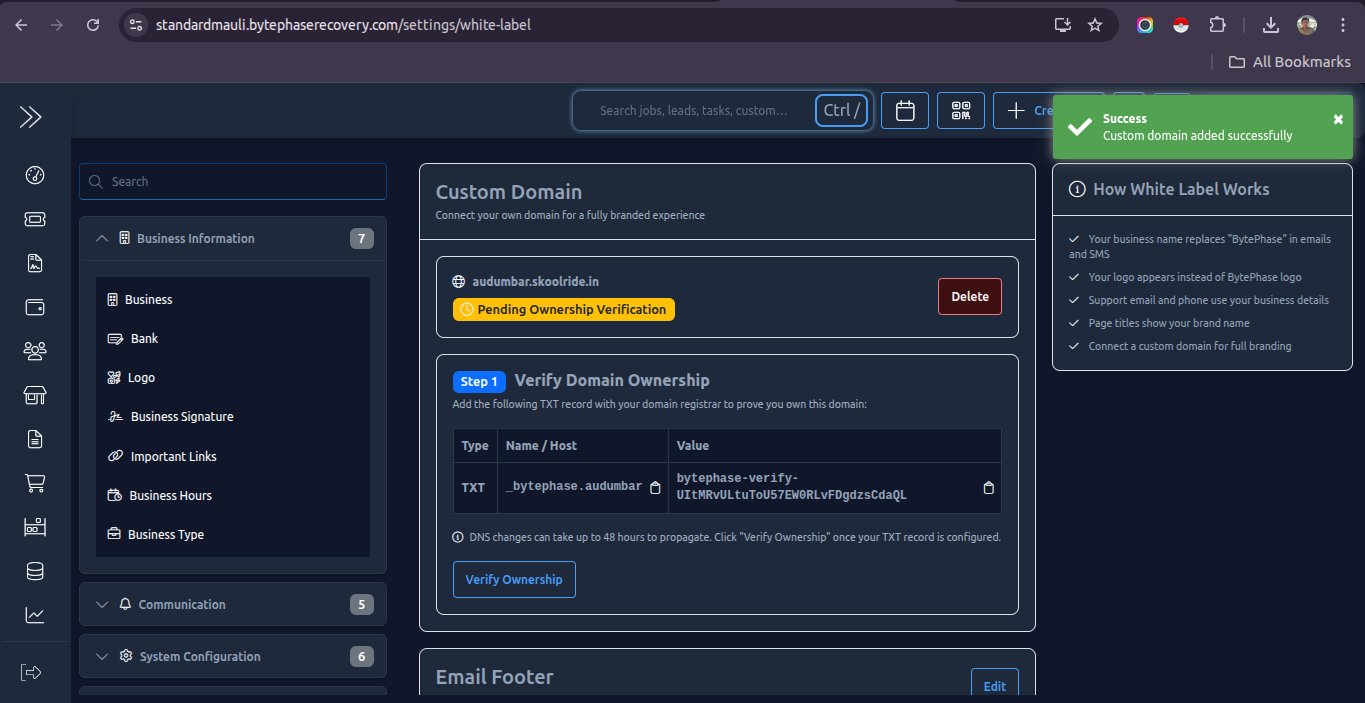The height and width of the screenshot is (703, 1365).
Task: Click the Communication count badge 5
Action: pyautogui.click(x=362, y=604)
